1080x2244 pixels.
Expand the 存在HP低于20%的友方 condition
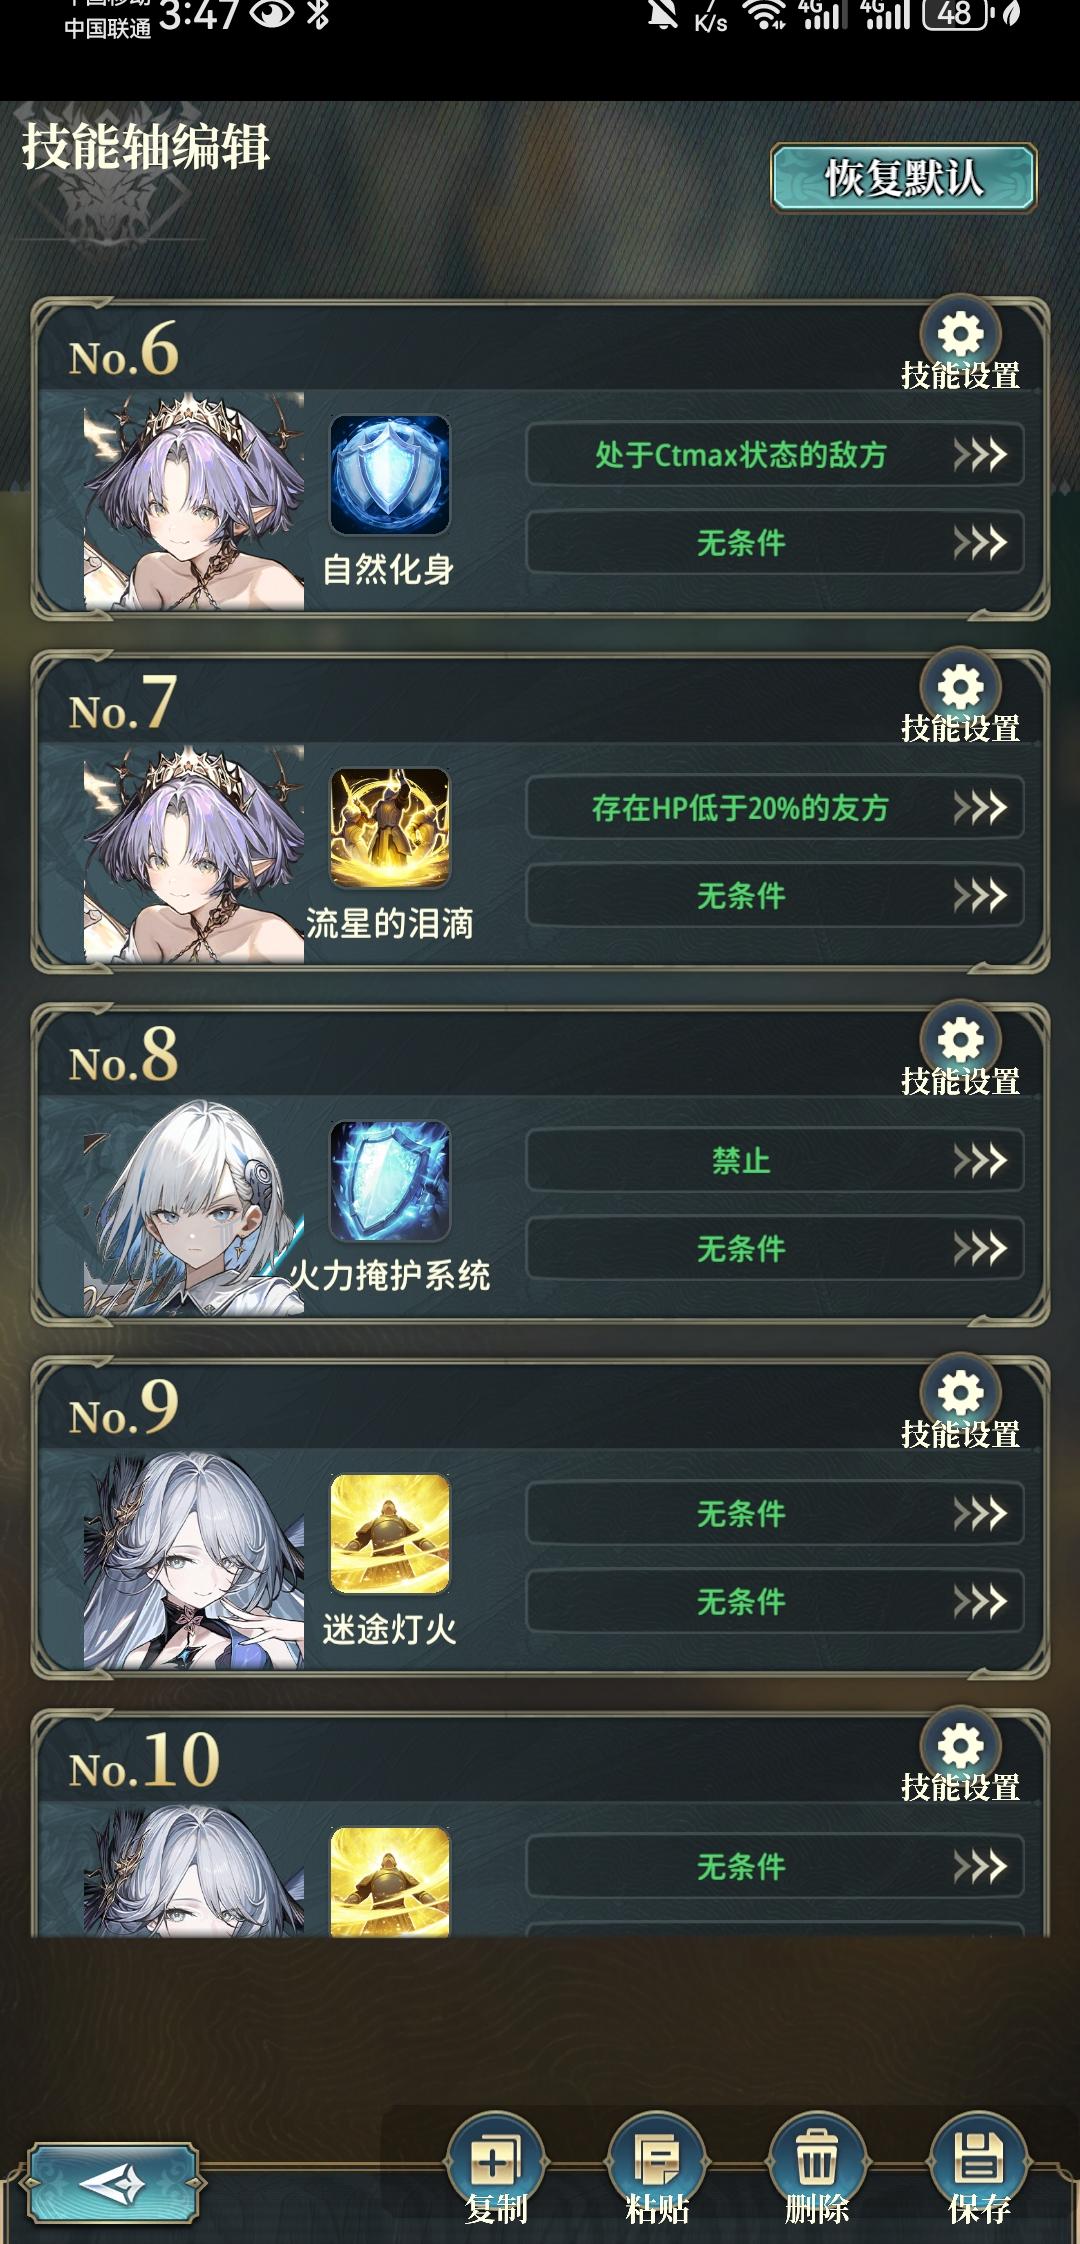pyautogui.click(x=775, y=807)
